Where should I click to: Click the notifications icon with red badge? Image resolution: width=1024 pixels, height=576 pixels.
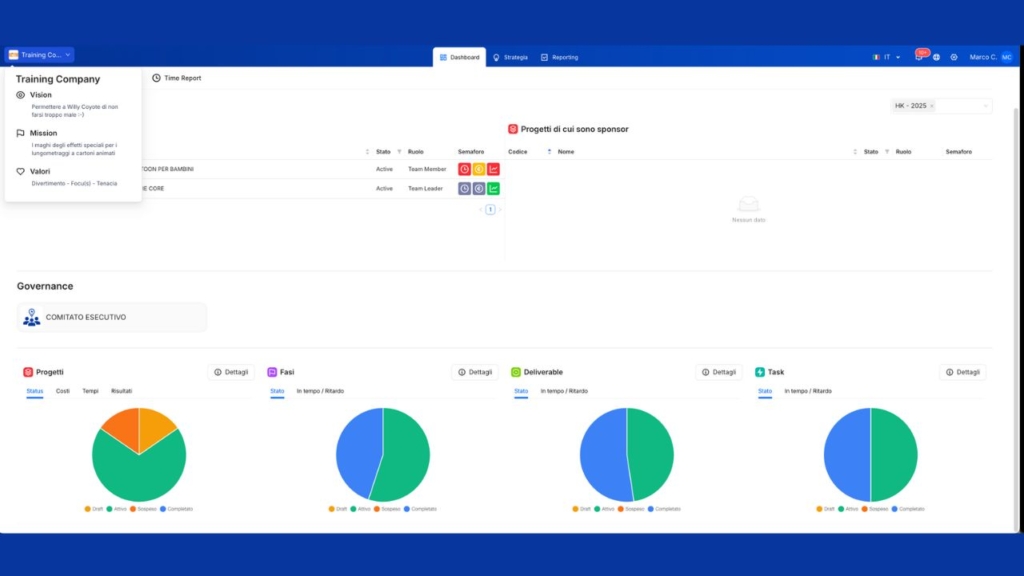(919, 57)
